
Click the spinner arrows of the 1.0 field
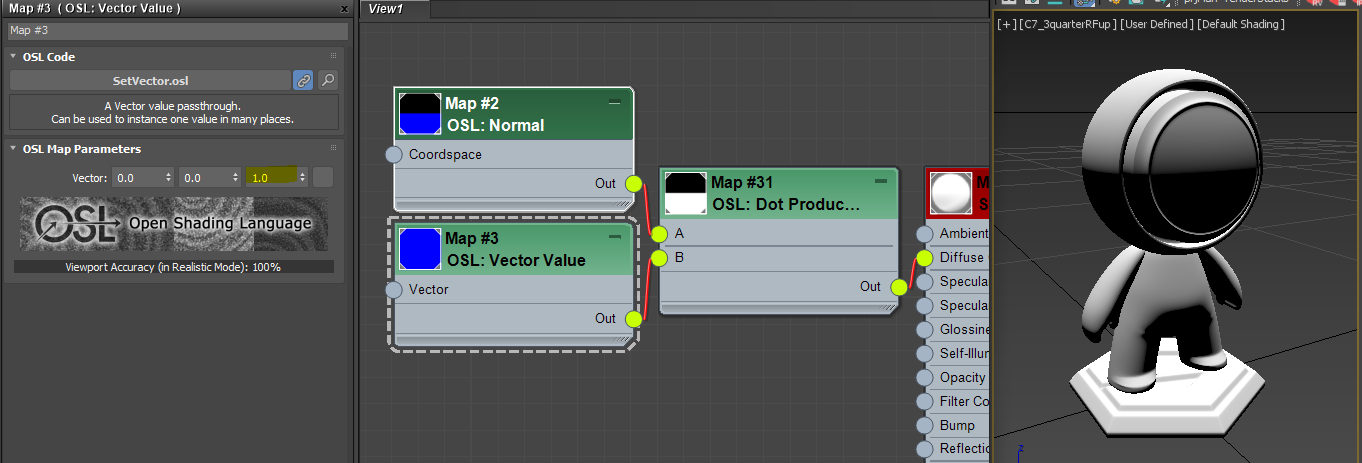(x=303, y=177)
